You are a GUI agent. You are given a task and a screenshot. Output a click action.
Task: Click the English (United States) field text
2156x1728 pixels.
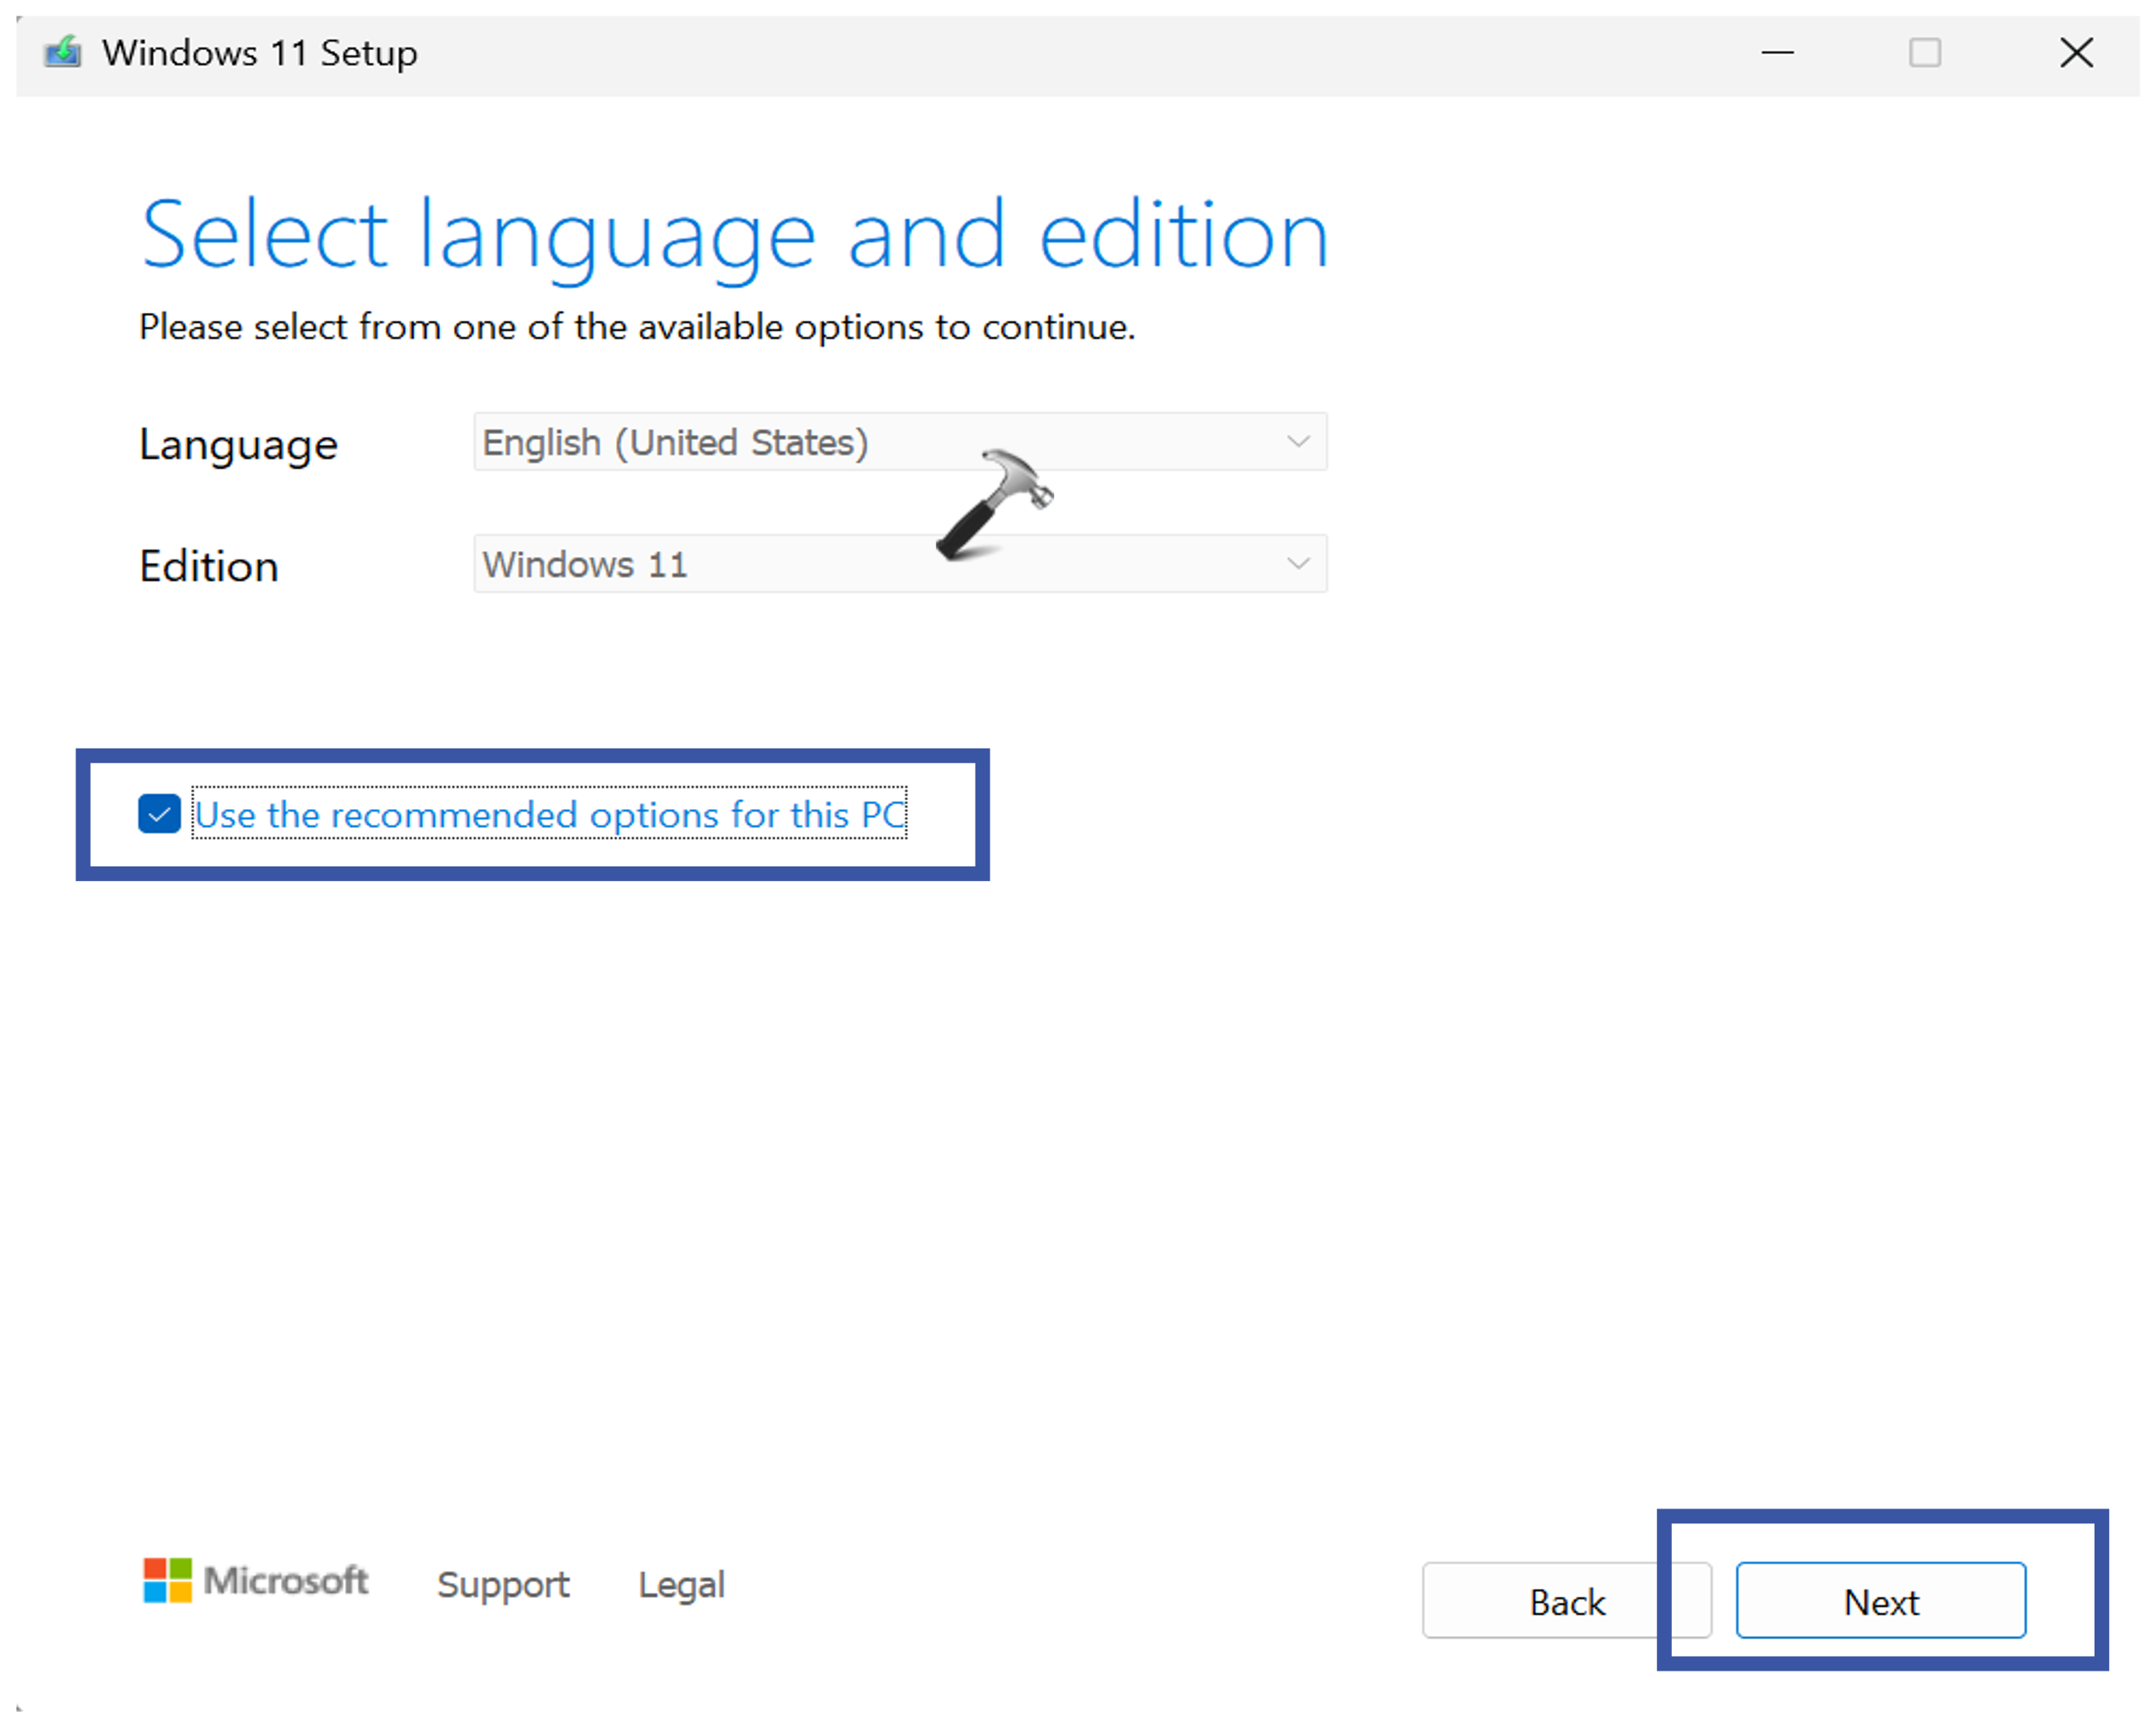(x=675, y=442)
